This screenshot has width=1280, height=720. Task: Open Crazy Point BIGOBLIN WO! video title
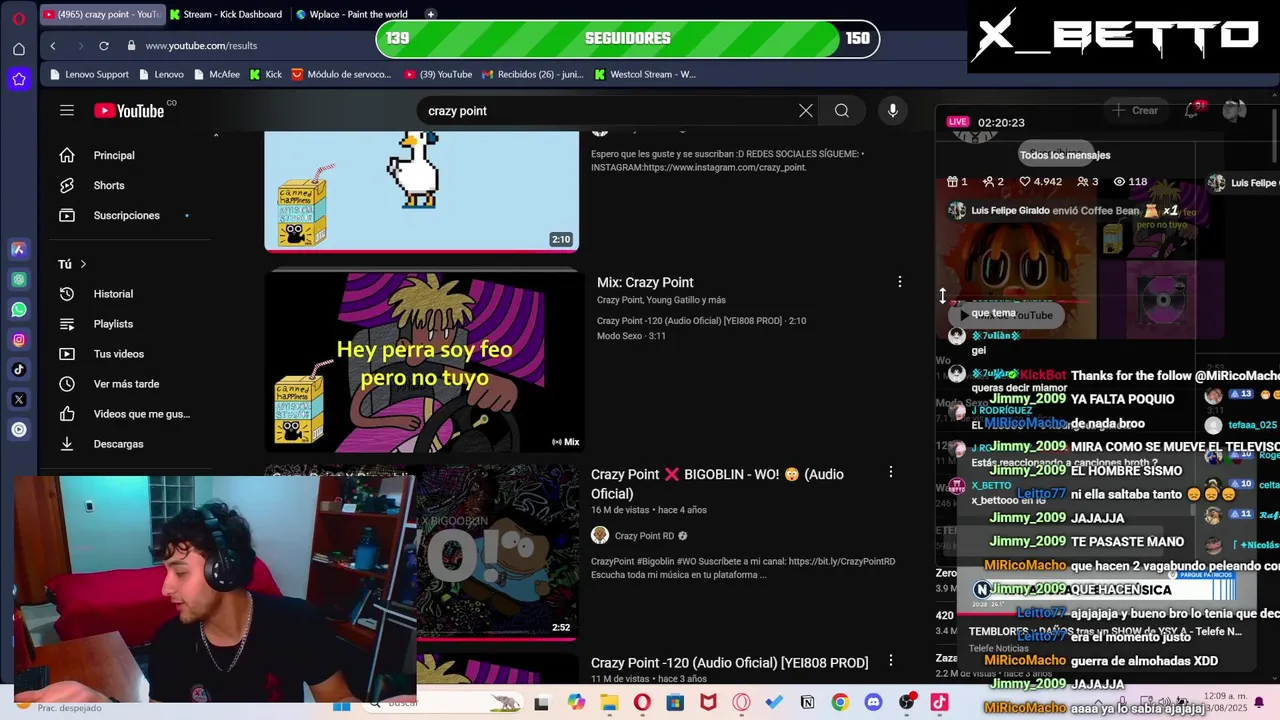(x=717, y=484)
